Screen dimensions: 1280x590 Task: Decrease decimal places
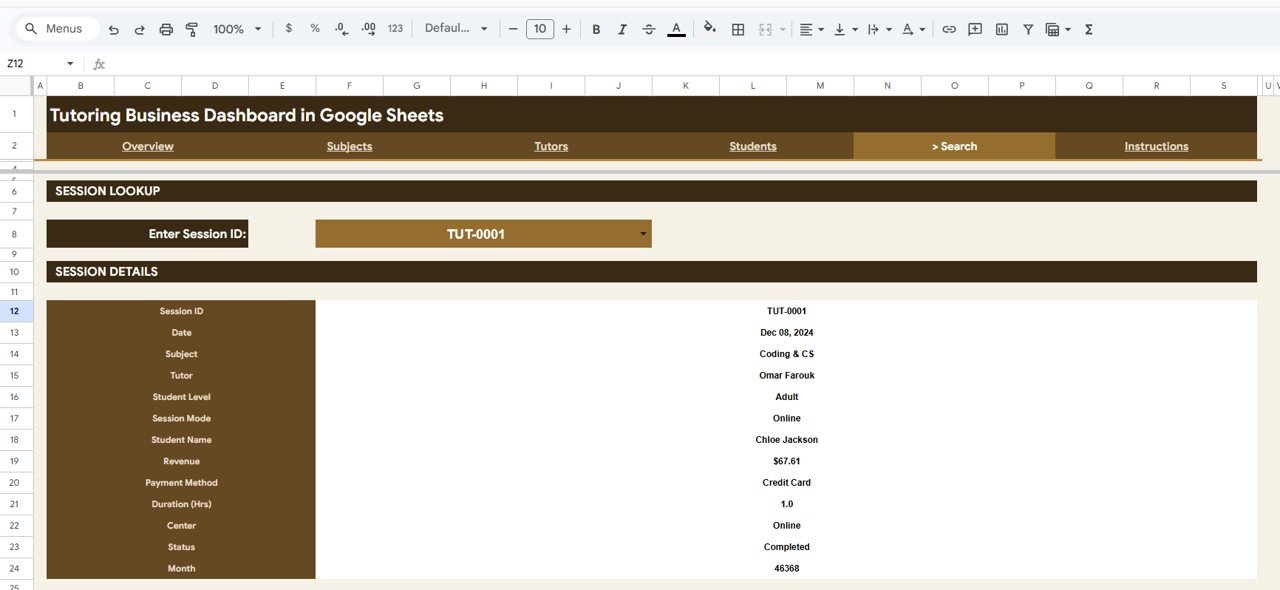(341, 29)
